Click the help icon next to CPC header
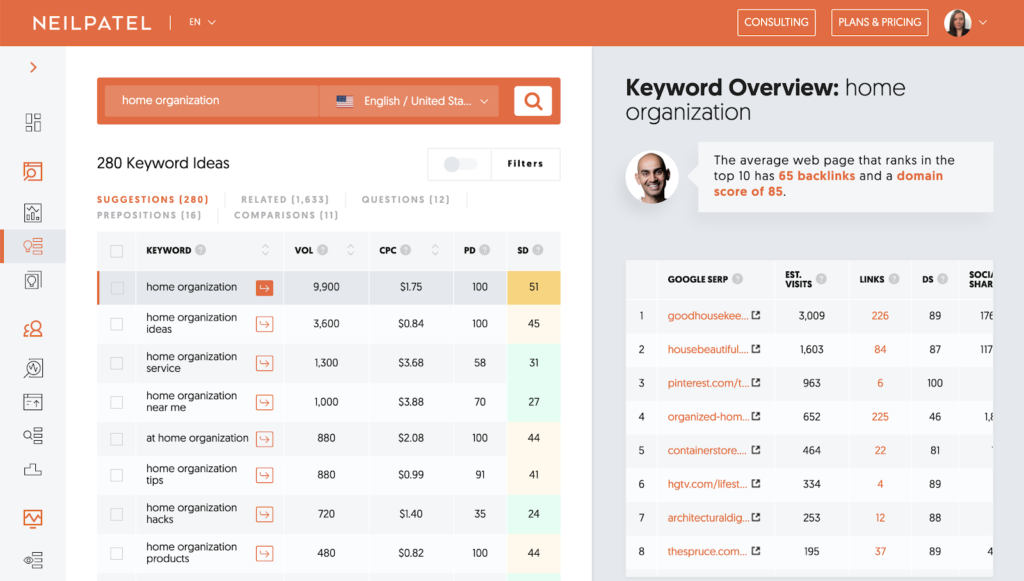This screenshot has width=1024, height=581. pyautogui.click(x=406, y=250)
